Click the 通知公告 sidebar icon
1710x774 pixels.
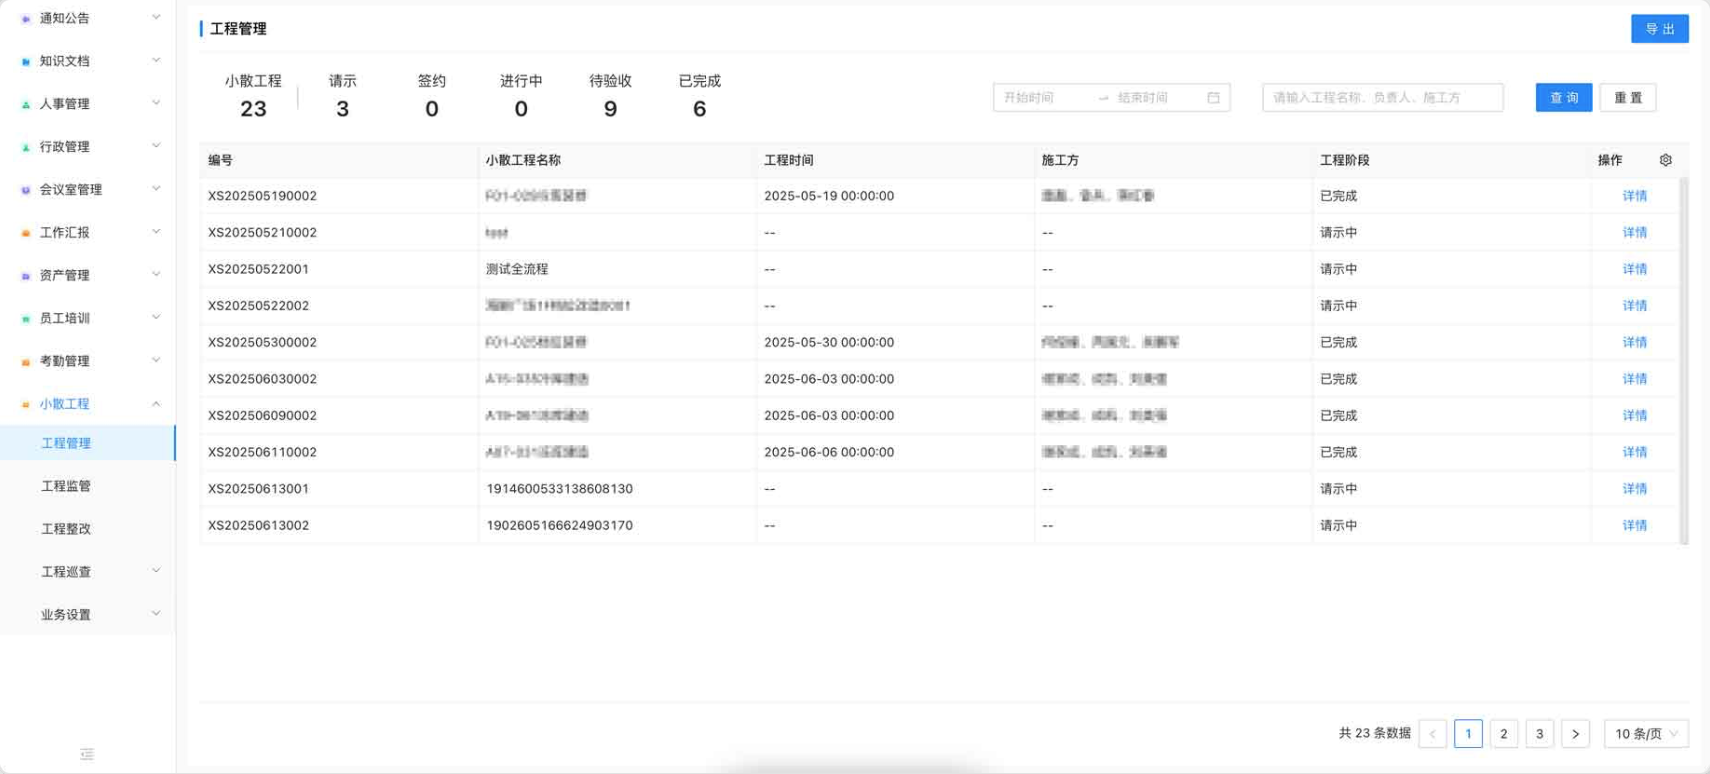[26, 19]
